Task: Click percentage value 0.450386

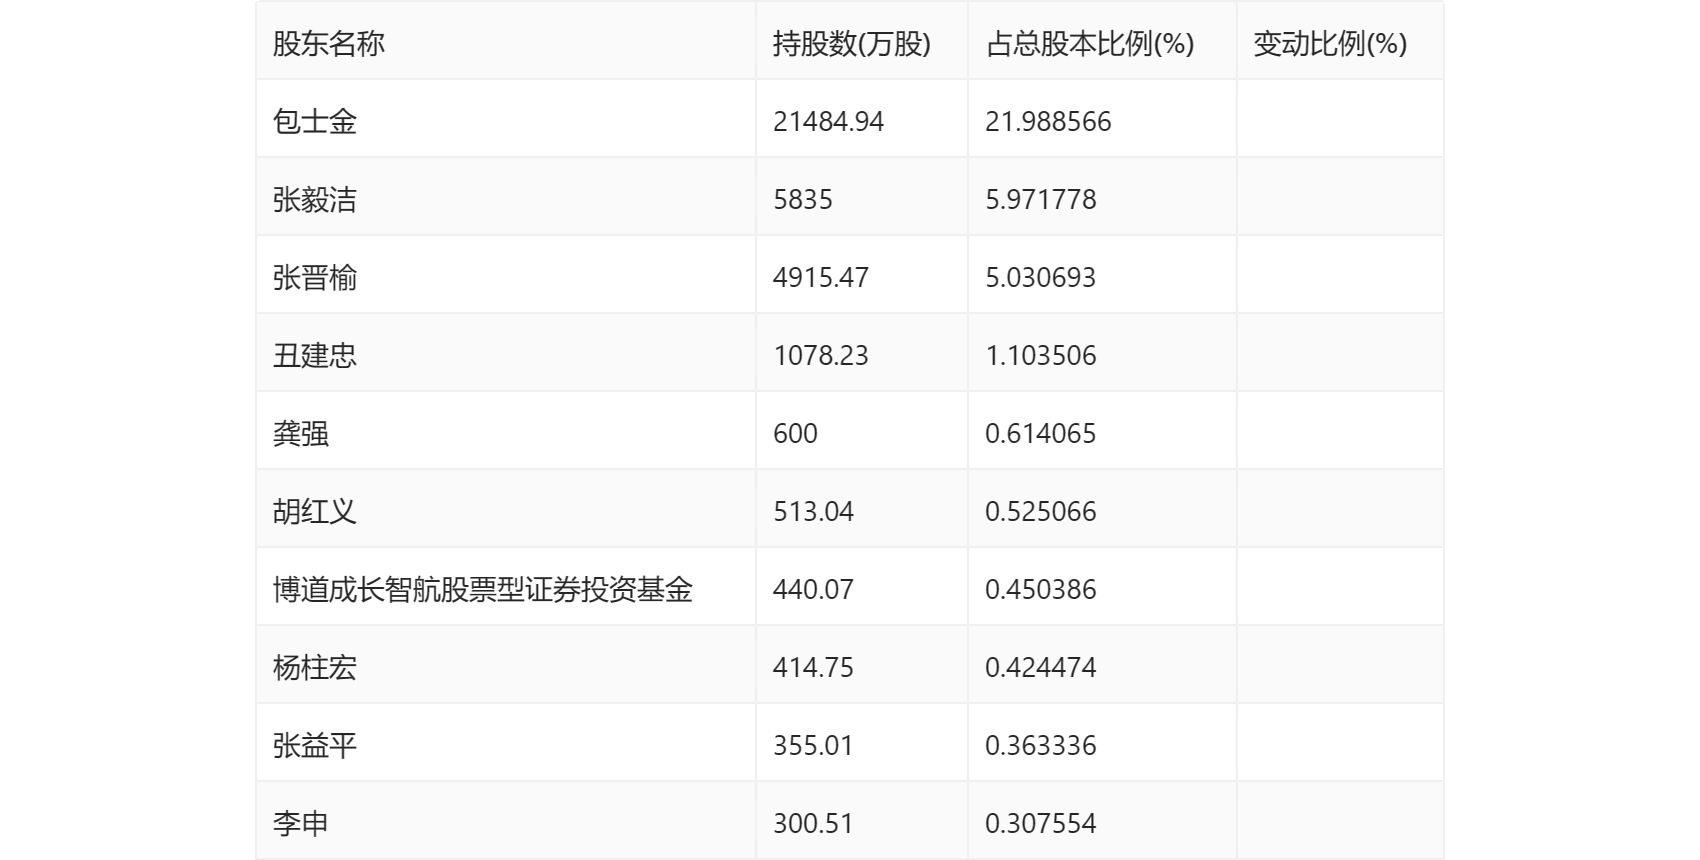Action: [1041, 589]
